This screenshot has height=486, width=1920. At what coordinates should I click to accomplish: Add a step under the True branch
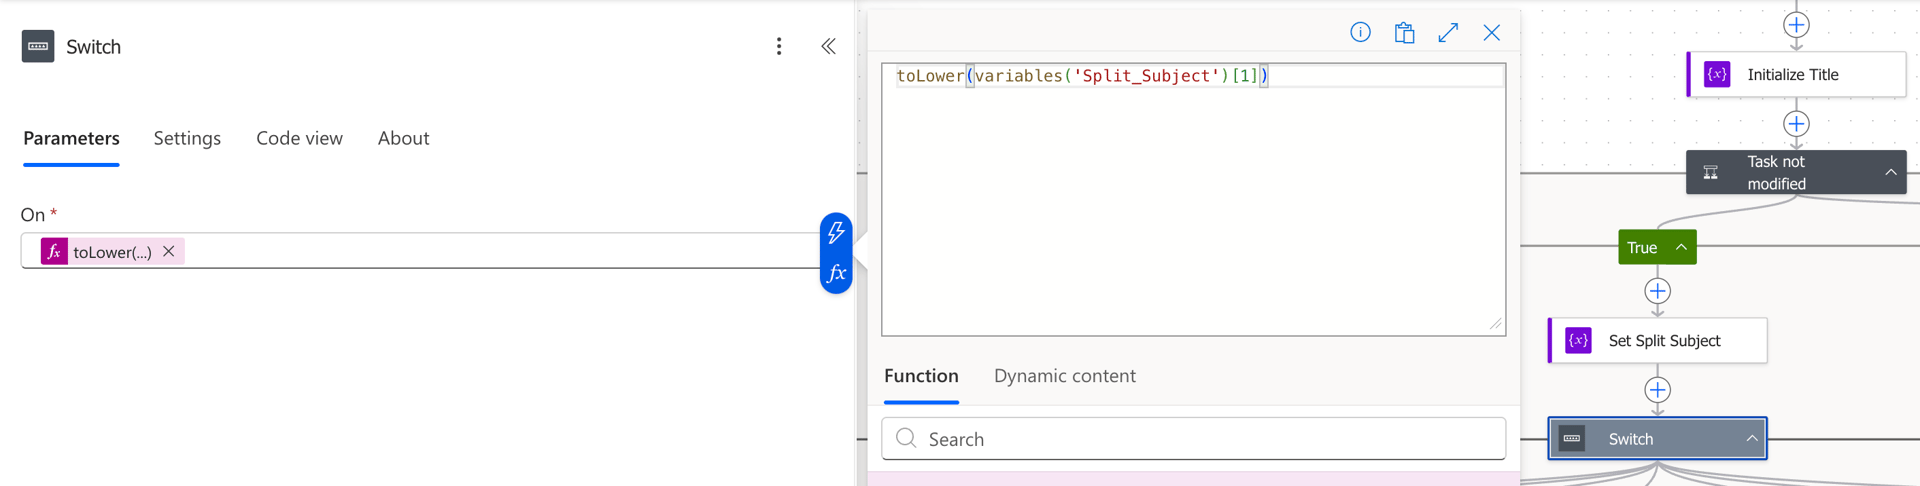[x=1657, y=291]
